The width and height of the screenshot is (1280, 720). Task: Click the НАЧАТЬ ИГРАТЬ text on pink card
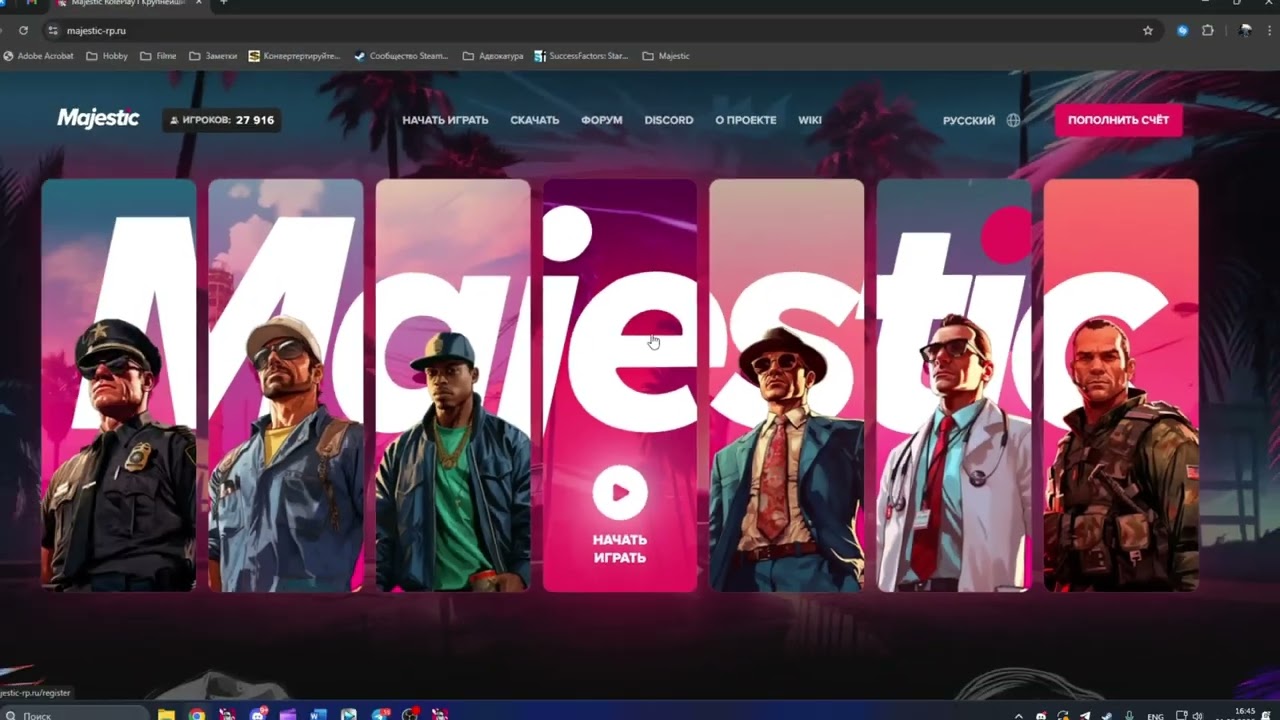tap(620, 548)
